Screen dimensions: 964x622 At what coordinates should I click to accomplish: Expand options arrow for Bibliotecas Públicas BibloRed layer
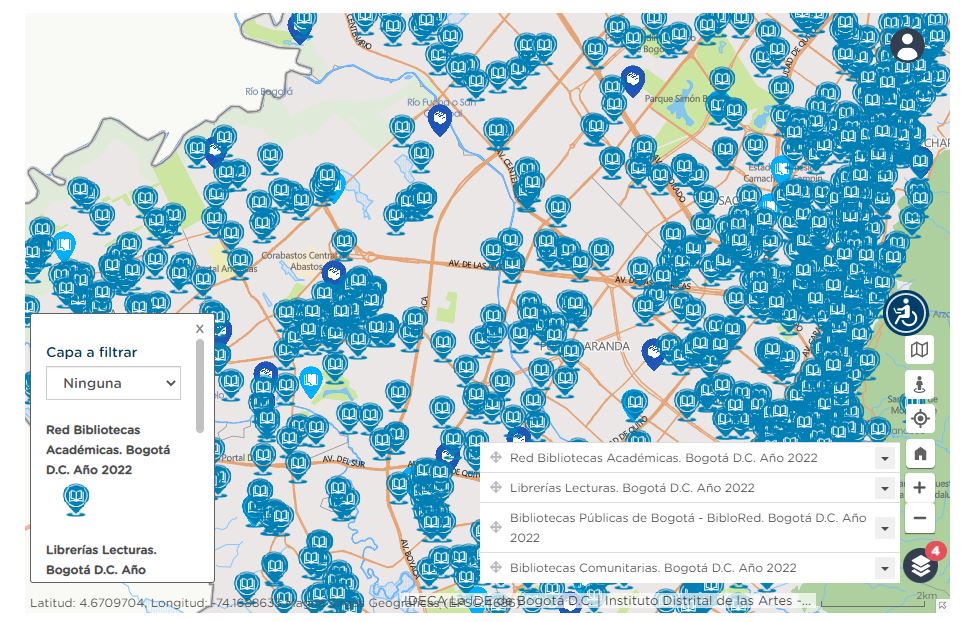coord(884,529)
